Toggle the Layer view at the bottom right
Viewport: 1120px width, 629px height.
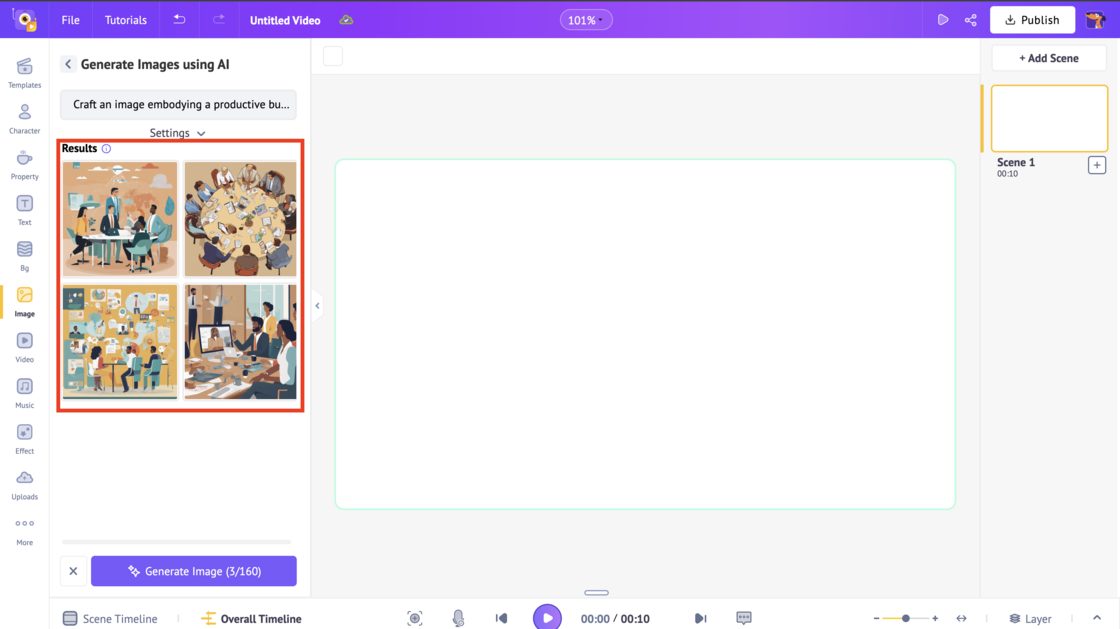click(1030, 618)
